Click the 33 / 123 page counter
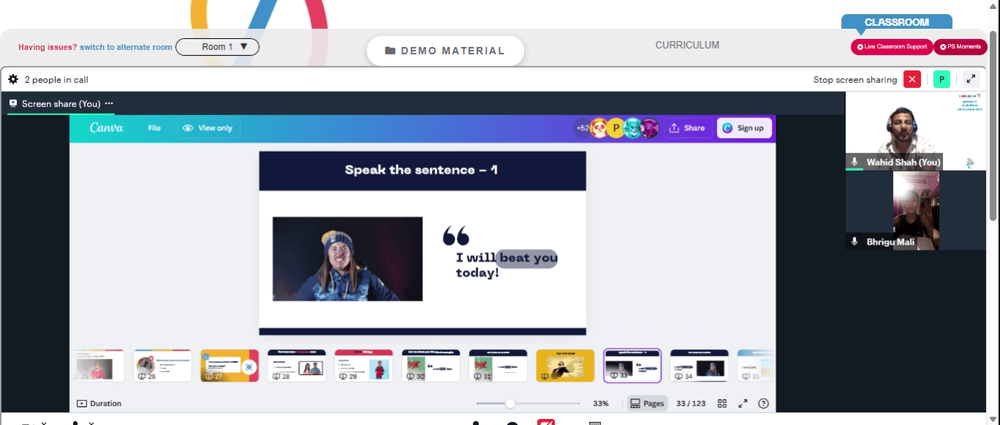 [x=691, y=403]
